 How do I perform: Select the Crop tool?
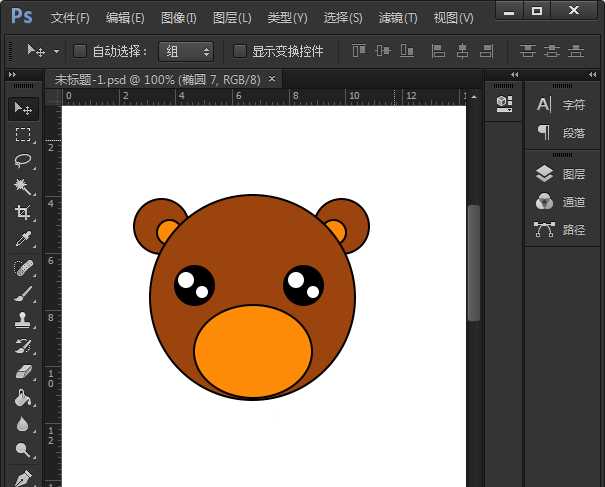22,213
